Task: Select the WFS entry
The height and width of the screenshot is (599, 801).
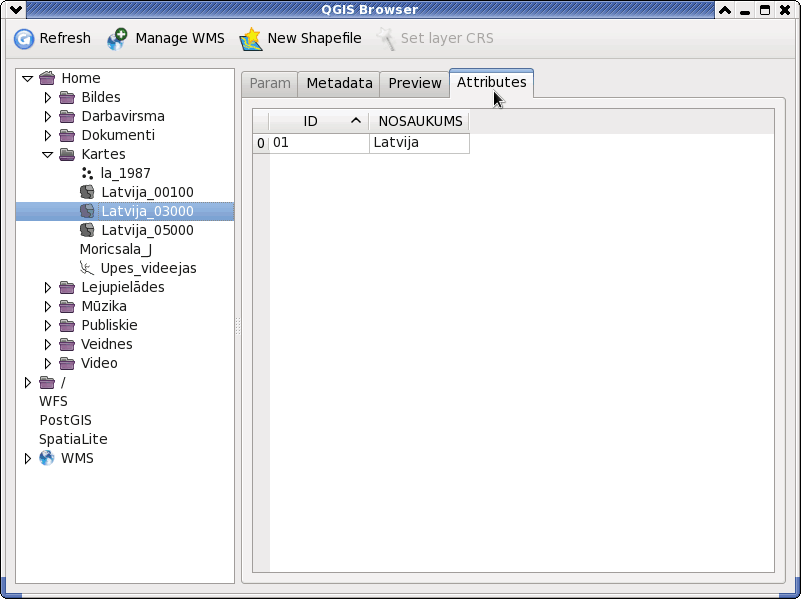Action: pyautogui.click(x=53, y=401)
